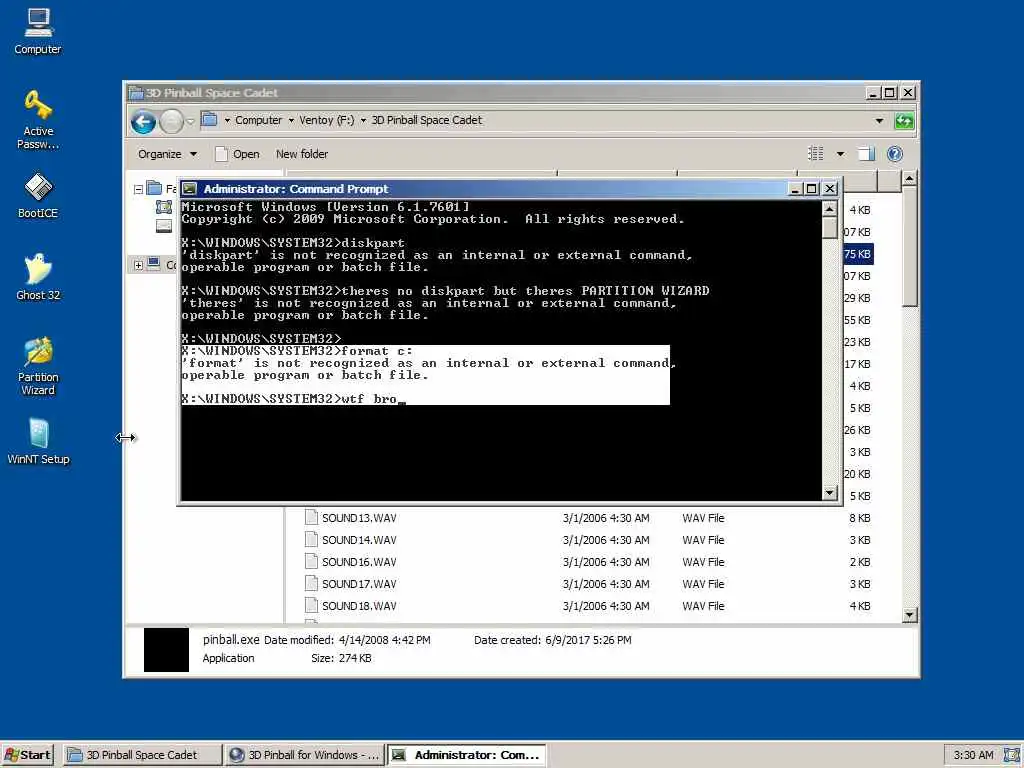The width and height of the screenshot is (1024, 768).
Task: Click the pinball.exe name in details pane
Action: tap(231, 640)
